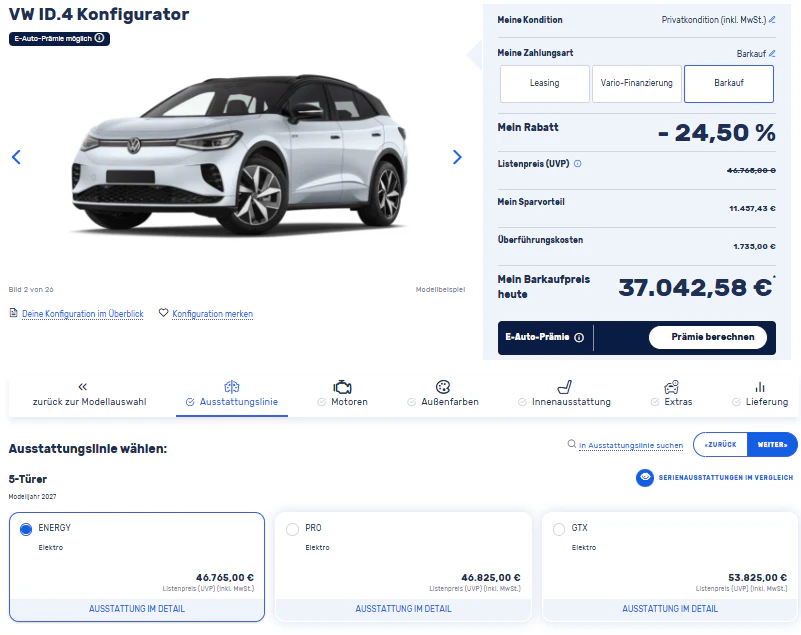
Task: Click the Ausstattungslinie step icon
Action: (232, 387)
